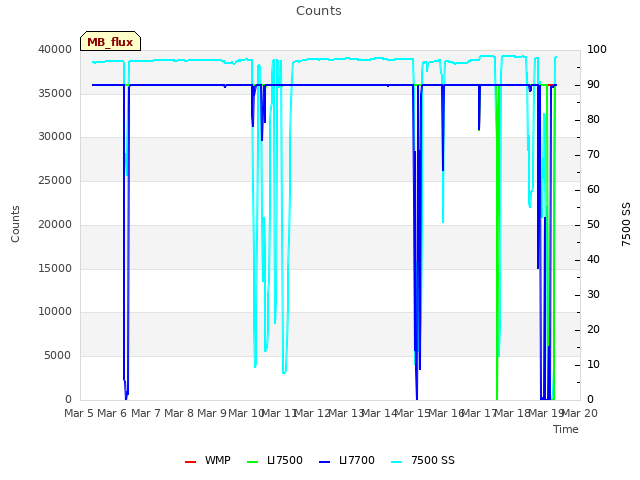Image resolution: width=640 pixels, height=480 pixels.
Task: Click the Mar 5 date tick label
Action: pos(80,413)
